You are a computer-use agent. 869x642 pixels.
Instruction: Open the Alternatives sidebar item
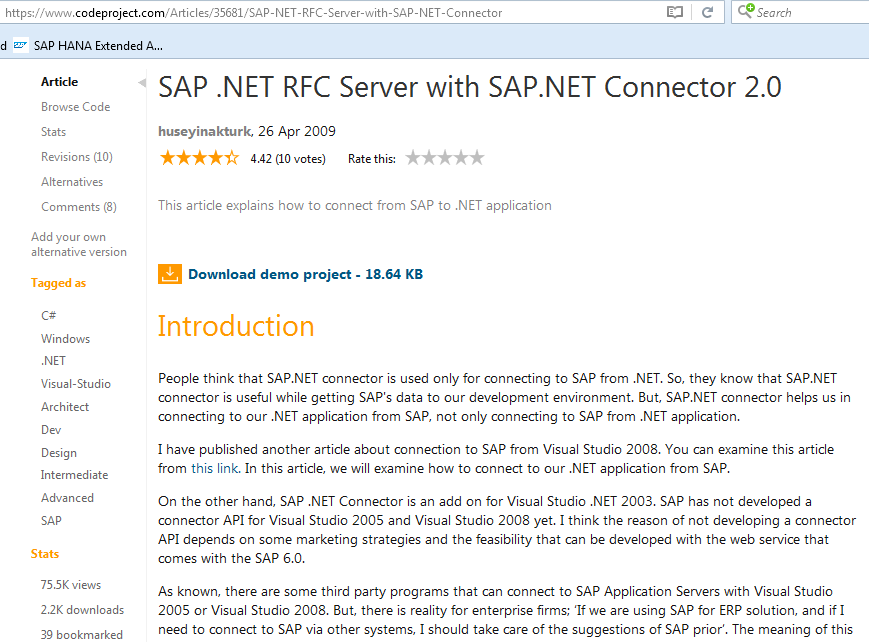point(72,182)
